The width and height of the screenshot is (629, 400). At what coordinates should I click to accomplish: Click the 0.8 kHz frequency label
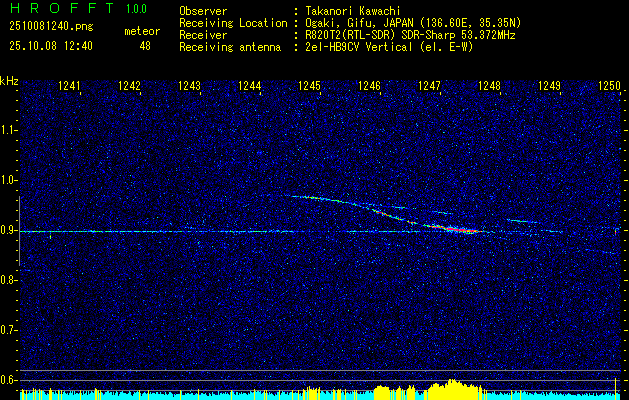8,280
